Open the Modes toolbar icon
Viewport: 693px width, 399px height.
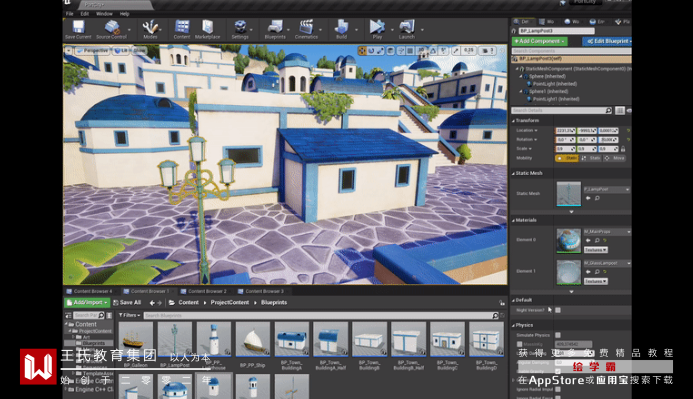tap(150, 30)
